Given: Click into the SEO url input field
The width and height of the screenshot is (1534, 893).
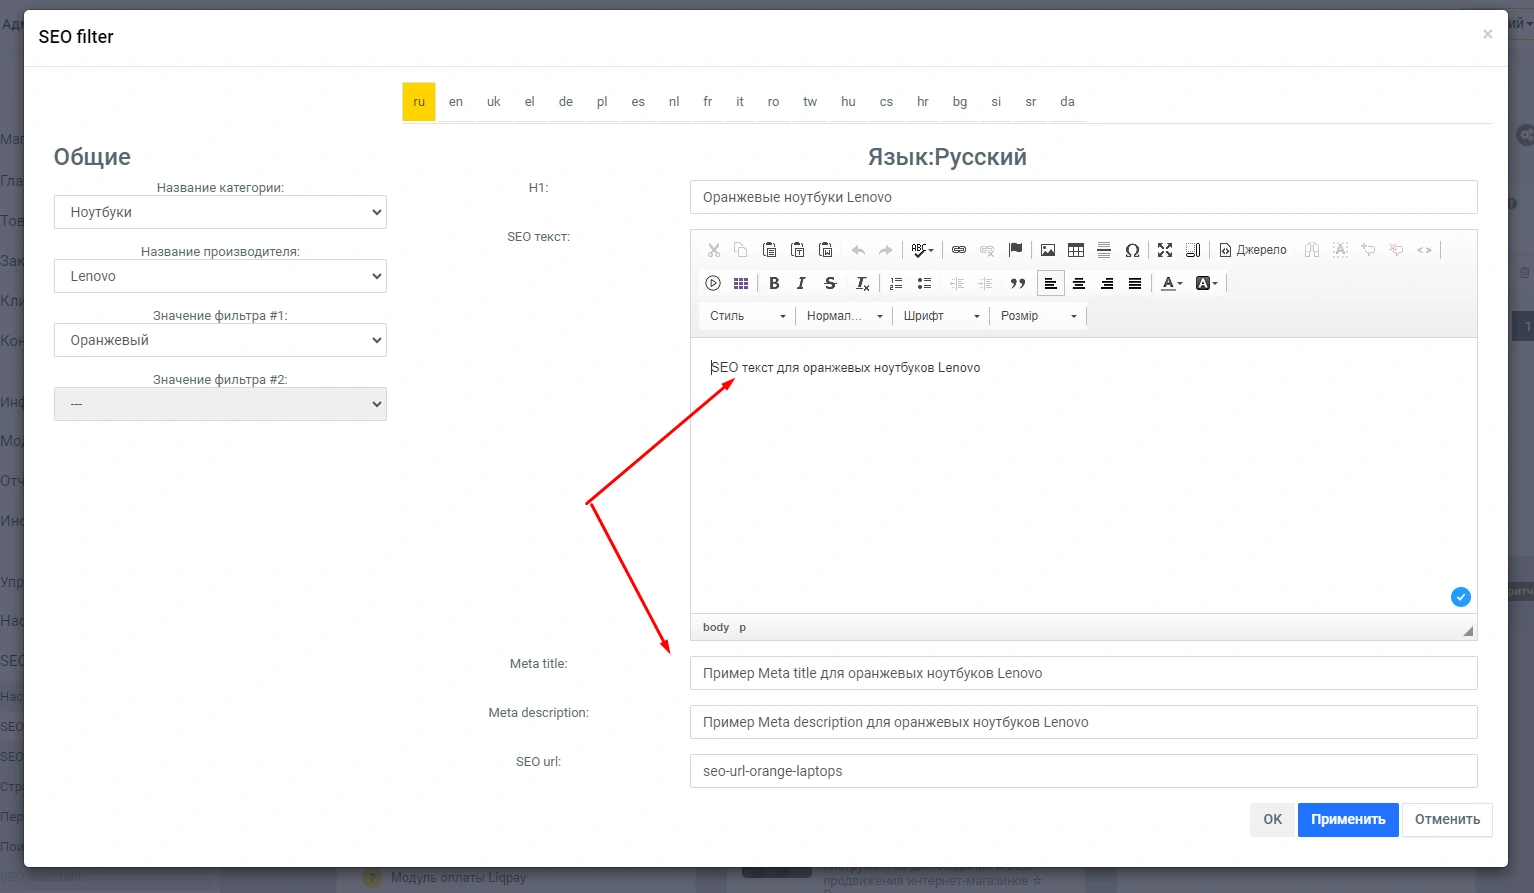Looking at the screenshot, I should 1083,771.
